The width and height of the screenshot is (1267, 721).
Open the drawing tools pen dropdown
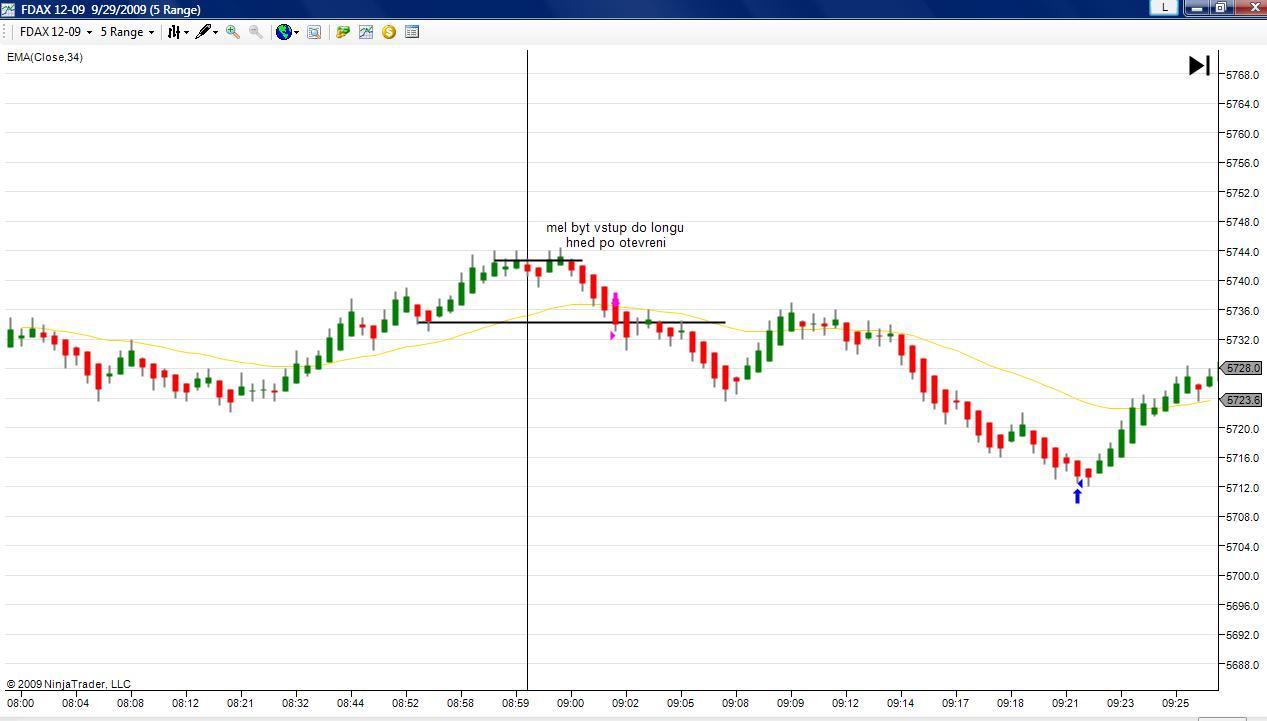(207, 32)
